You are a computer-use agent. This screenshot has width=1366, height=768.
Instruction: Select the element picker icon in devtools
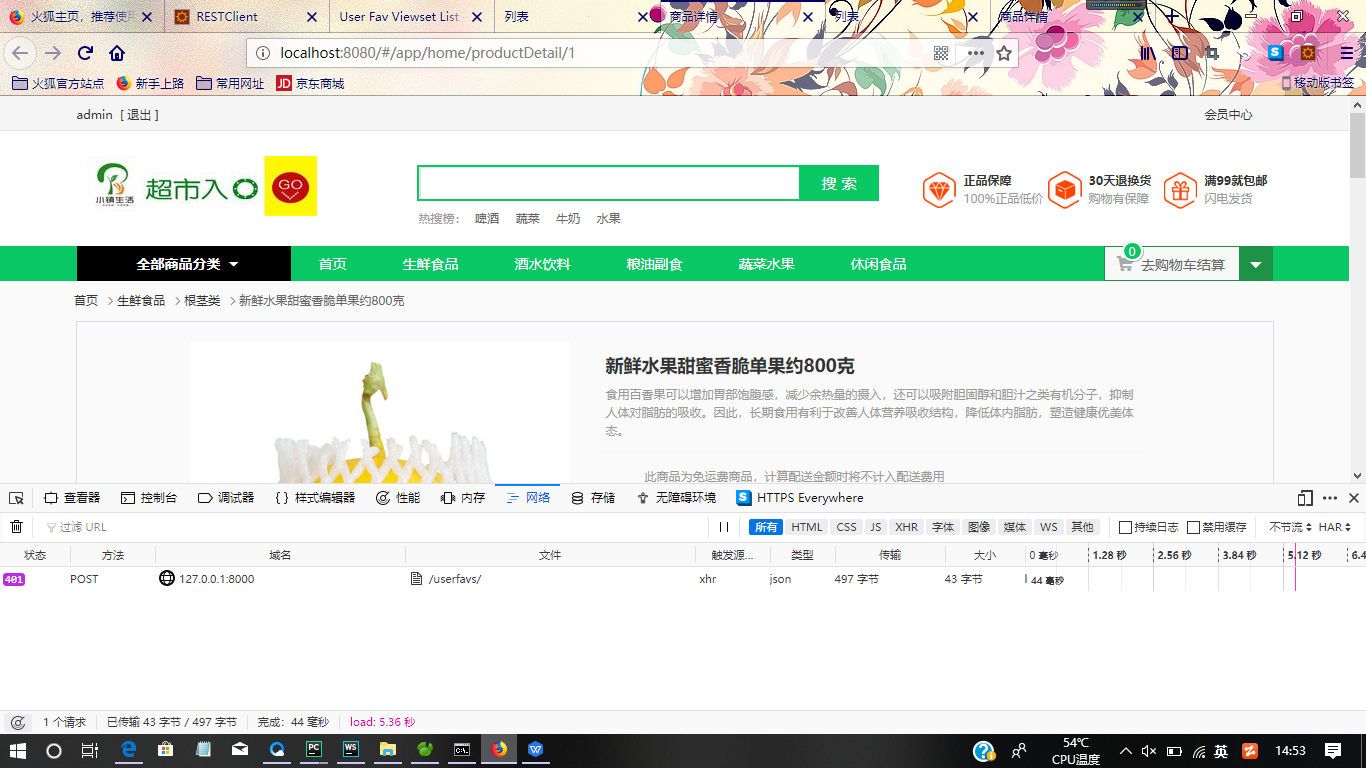[15, 497]
